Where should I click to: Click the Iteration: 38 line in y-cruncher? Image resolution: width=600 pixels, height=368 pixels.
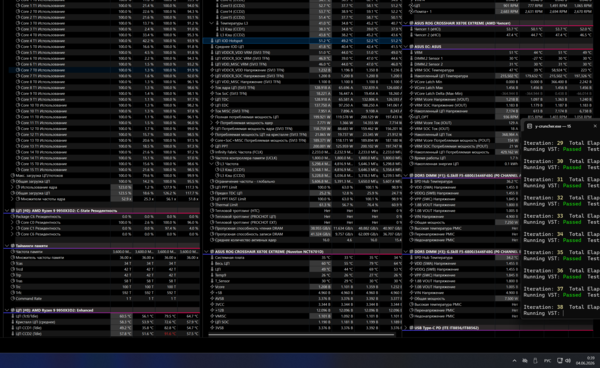(x=561, y=307)
